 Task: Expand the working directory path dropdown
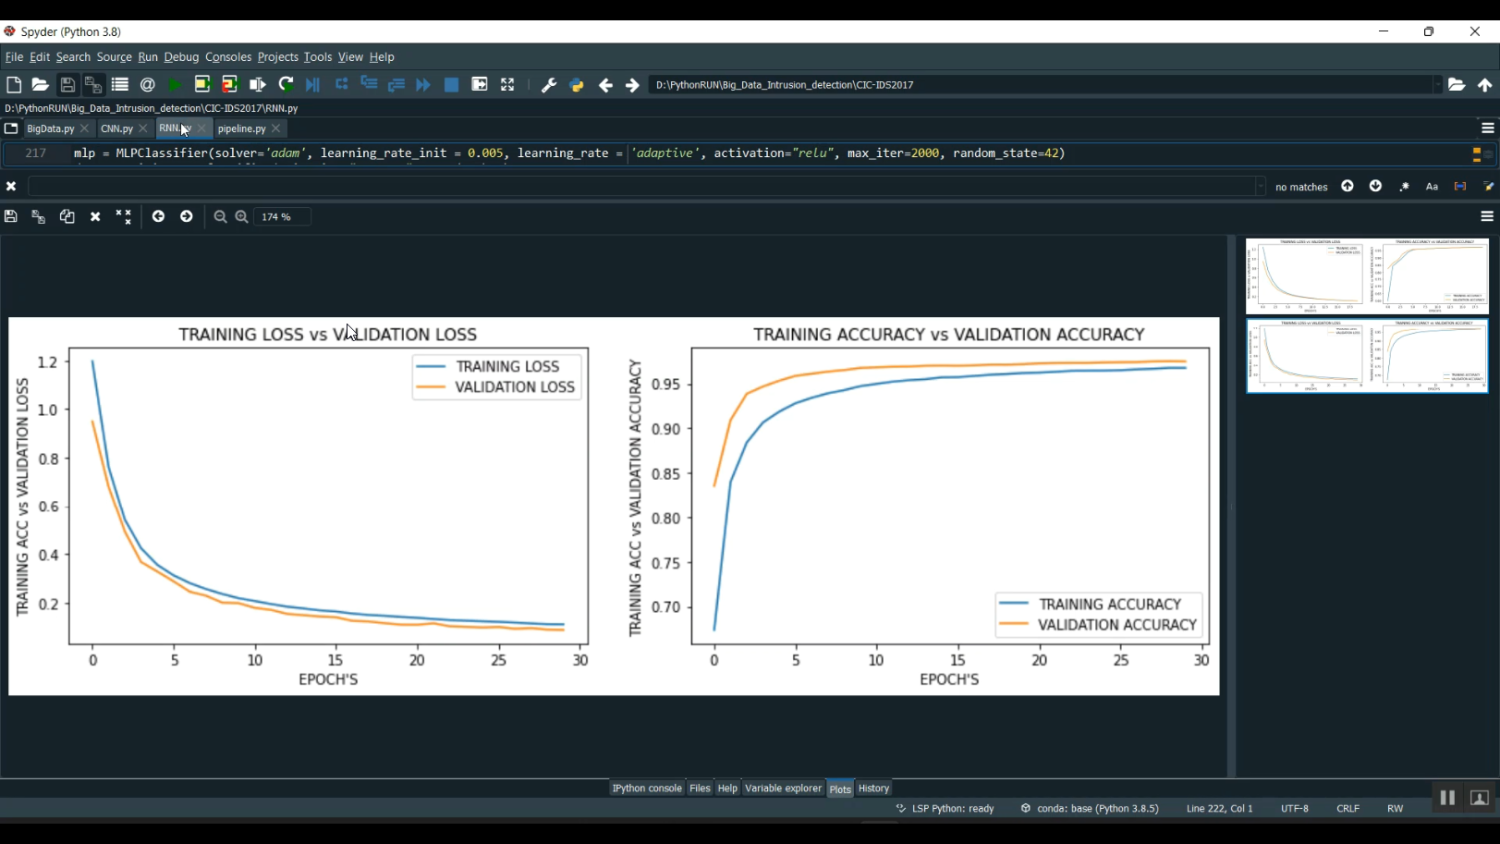[1437, 85]
